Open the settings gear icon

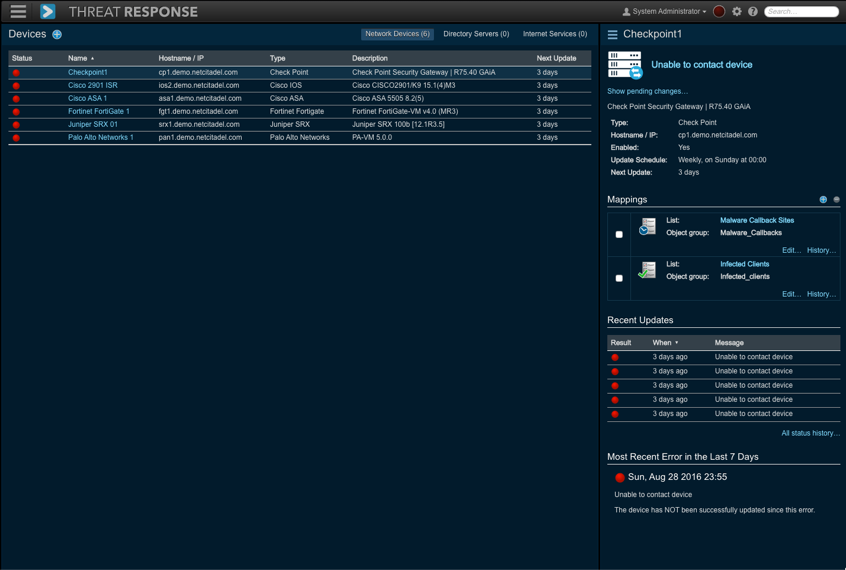click(737, 12)
